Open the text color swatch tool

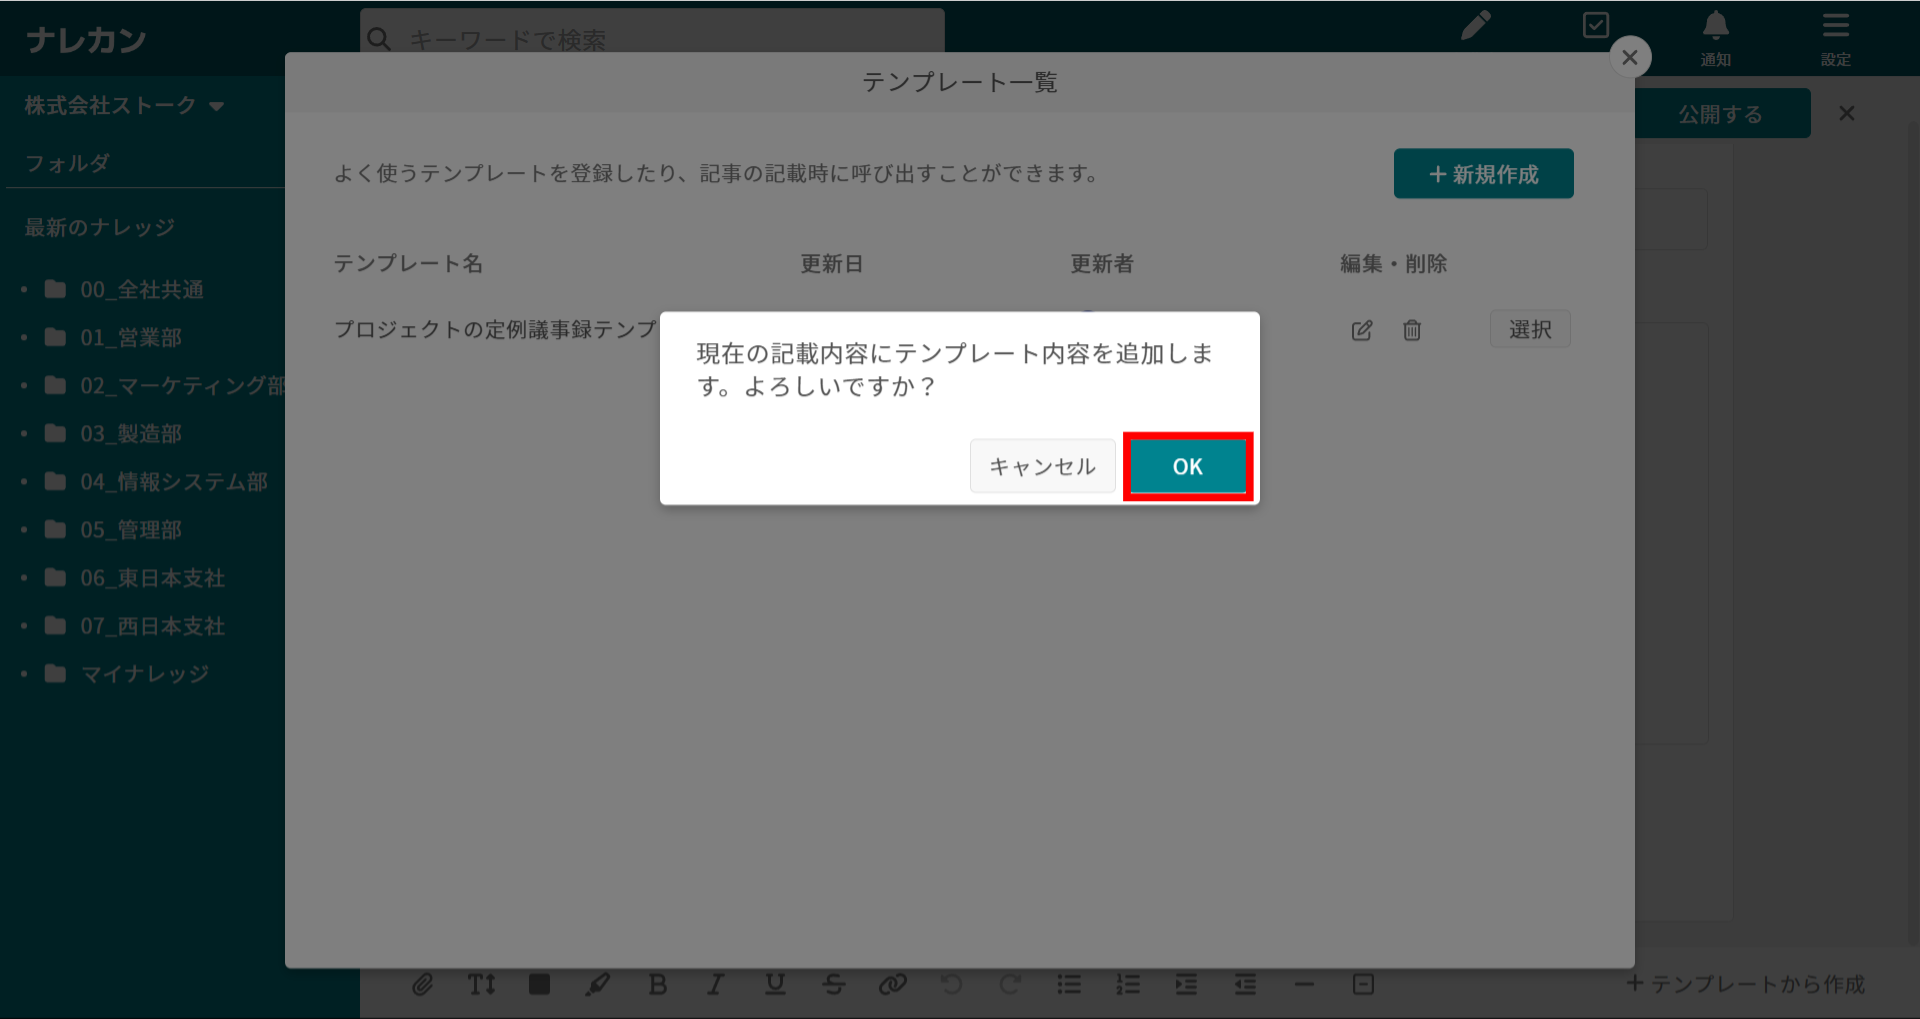point(539,985)
